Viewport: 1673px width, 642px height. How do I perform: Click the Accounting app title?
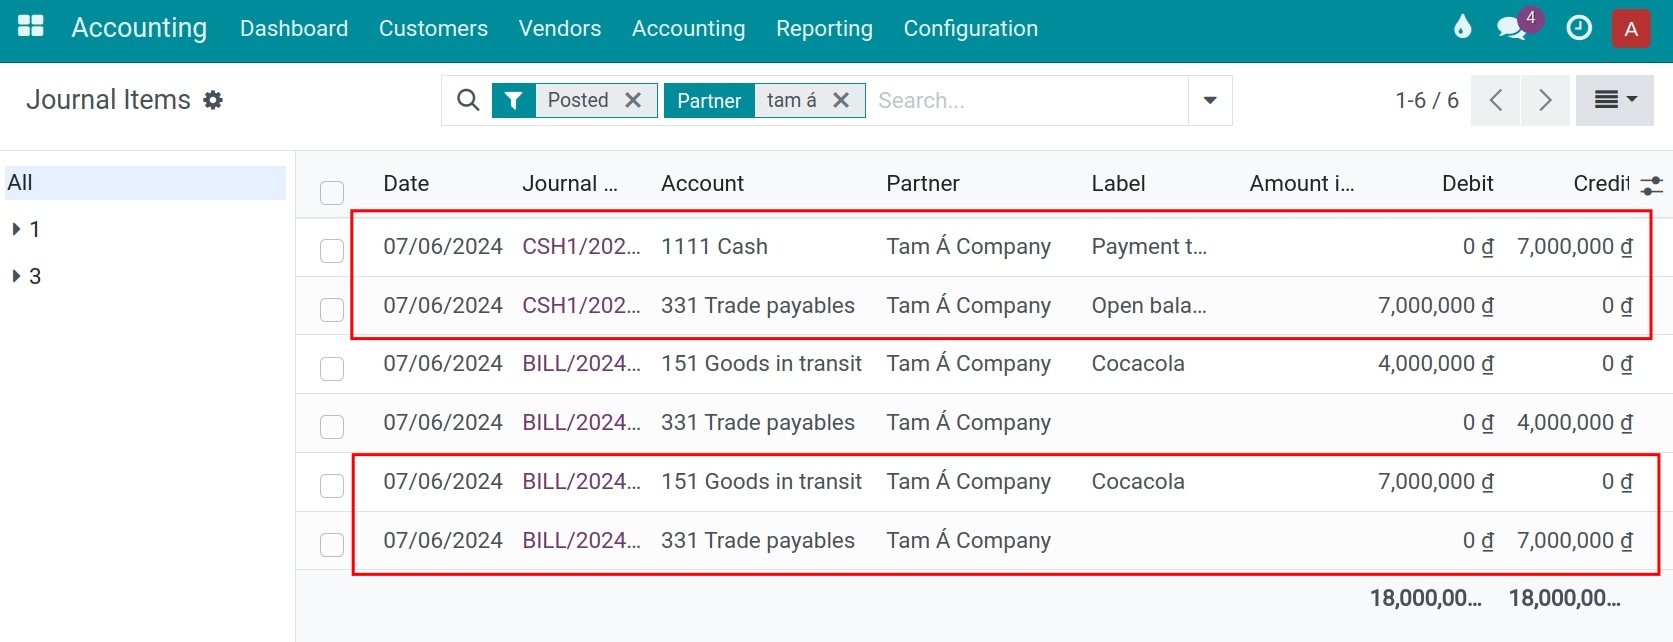[139, 28]
